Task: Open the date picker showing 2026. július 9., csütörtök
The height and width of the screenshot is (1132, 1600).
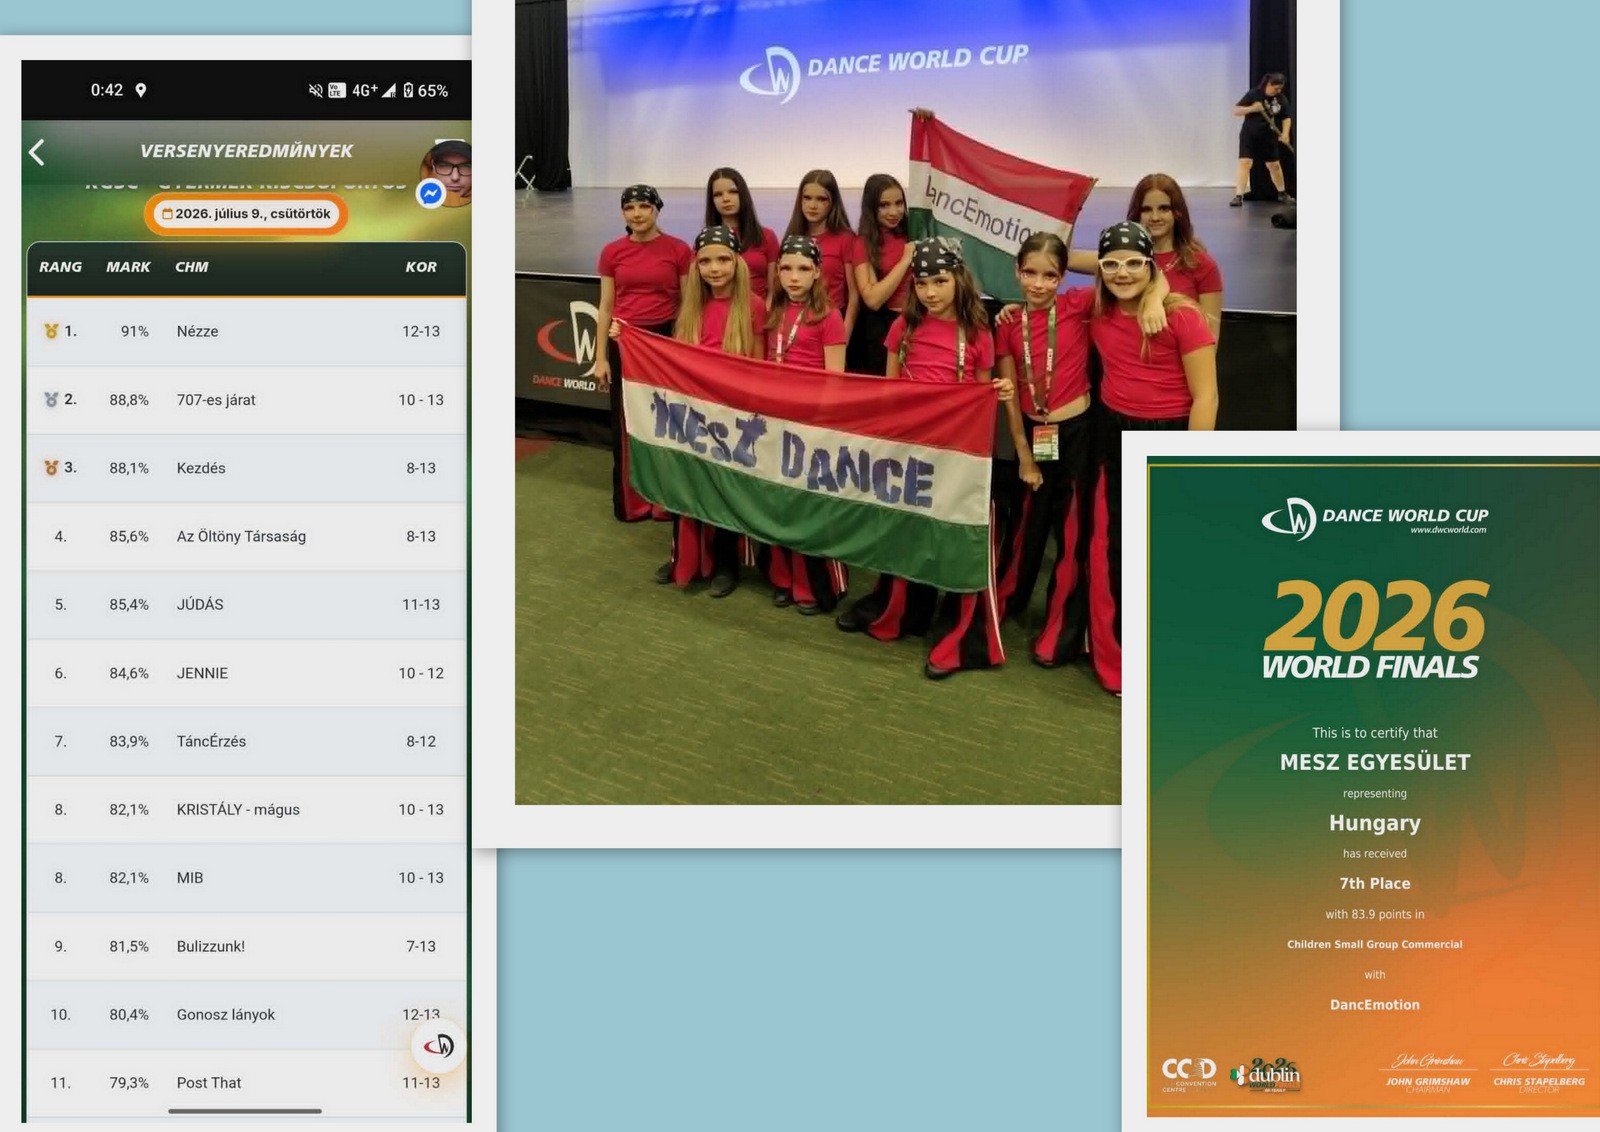Action: [246, 214]
